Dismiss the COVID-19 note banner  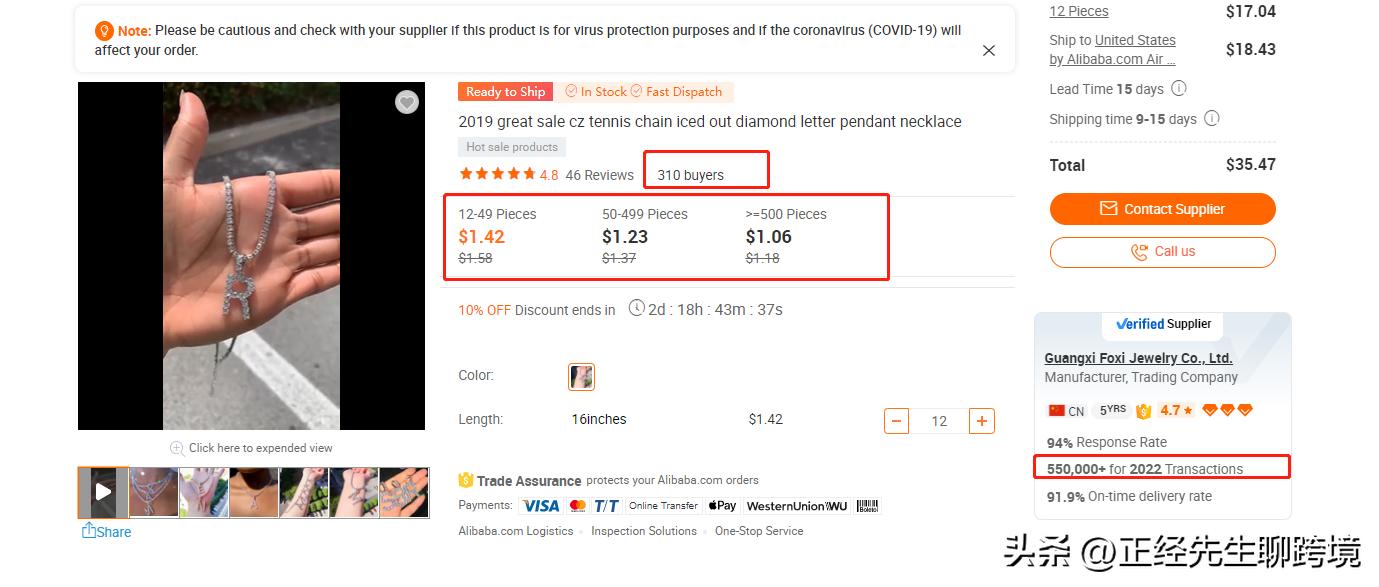(988, 50)
